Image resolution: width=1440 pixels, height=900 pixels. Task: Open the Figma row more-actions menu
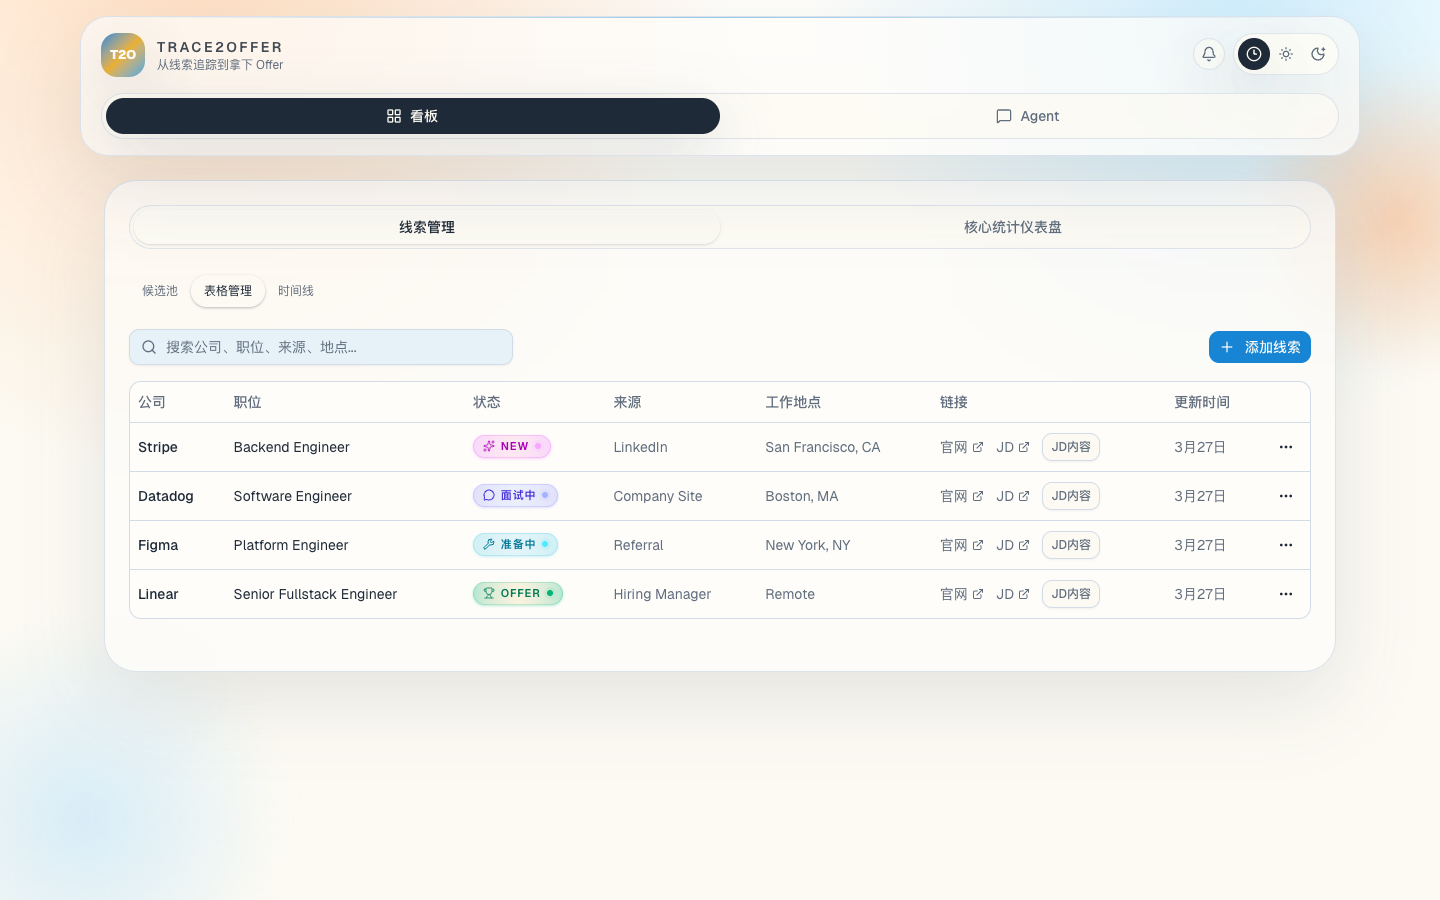1286,545
